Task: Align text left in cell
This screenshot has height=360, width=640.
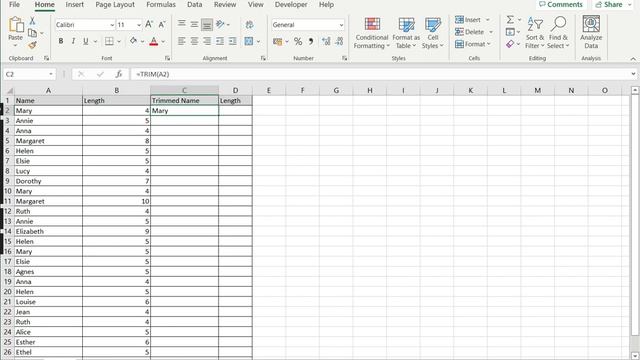Action: [x=182, y=41]
